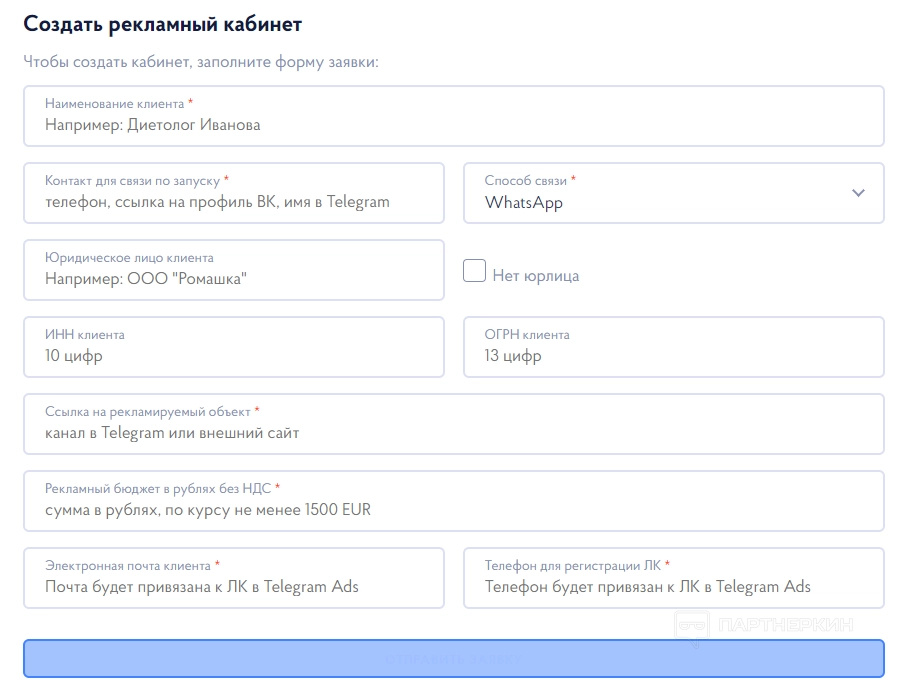Select the Юридическое лицо клиента input
904x700 pixels.
click(x=233, y=279)
